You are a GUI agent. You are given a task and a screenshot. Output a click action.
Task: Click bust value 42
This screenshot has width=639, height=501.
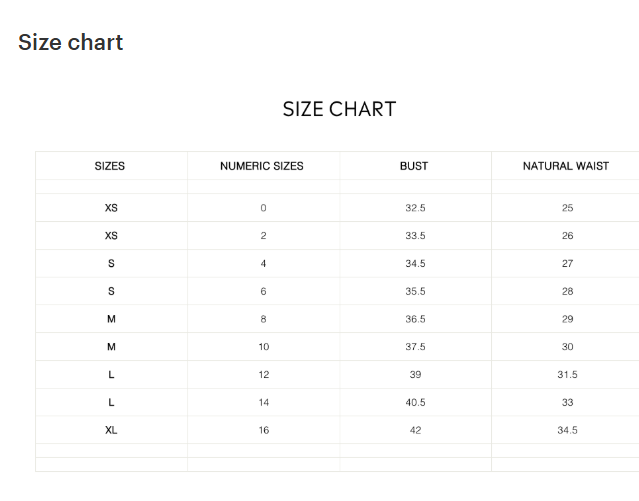click(x=415, y=430)
